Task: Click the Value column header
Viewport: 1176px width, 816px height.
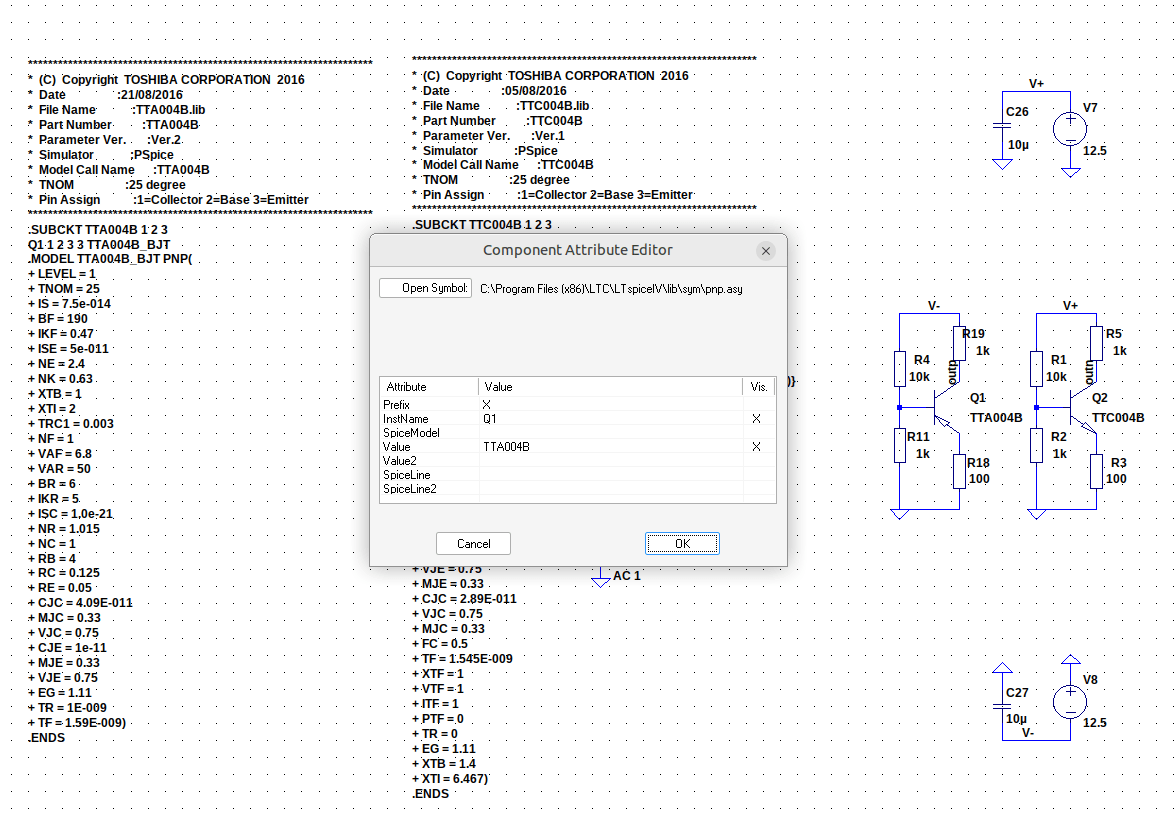Action: [x=610, y=387]
